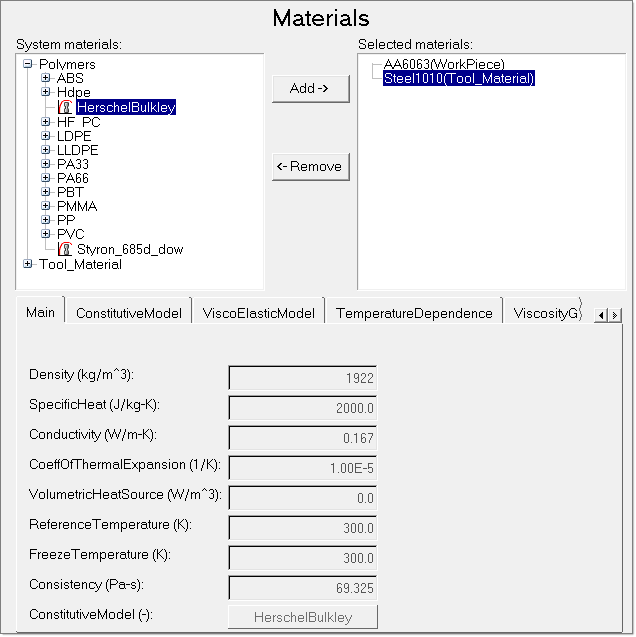The image size is (636, 637).
Task: Select the Hdpe tree entry
Action: coord(74,93)
